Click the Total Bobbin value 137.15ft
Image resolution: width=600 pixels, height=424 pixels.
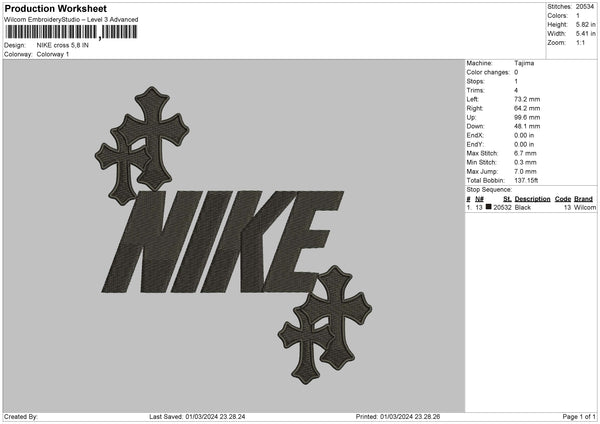pyautogui.click(x=526, y=180)
